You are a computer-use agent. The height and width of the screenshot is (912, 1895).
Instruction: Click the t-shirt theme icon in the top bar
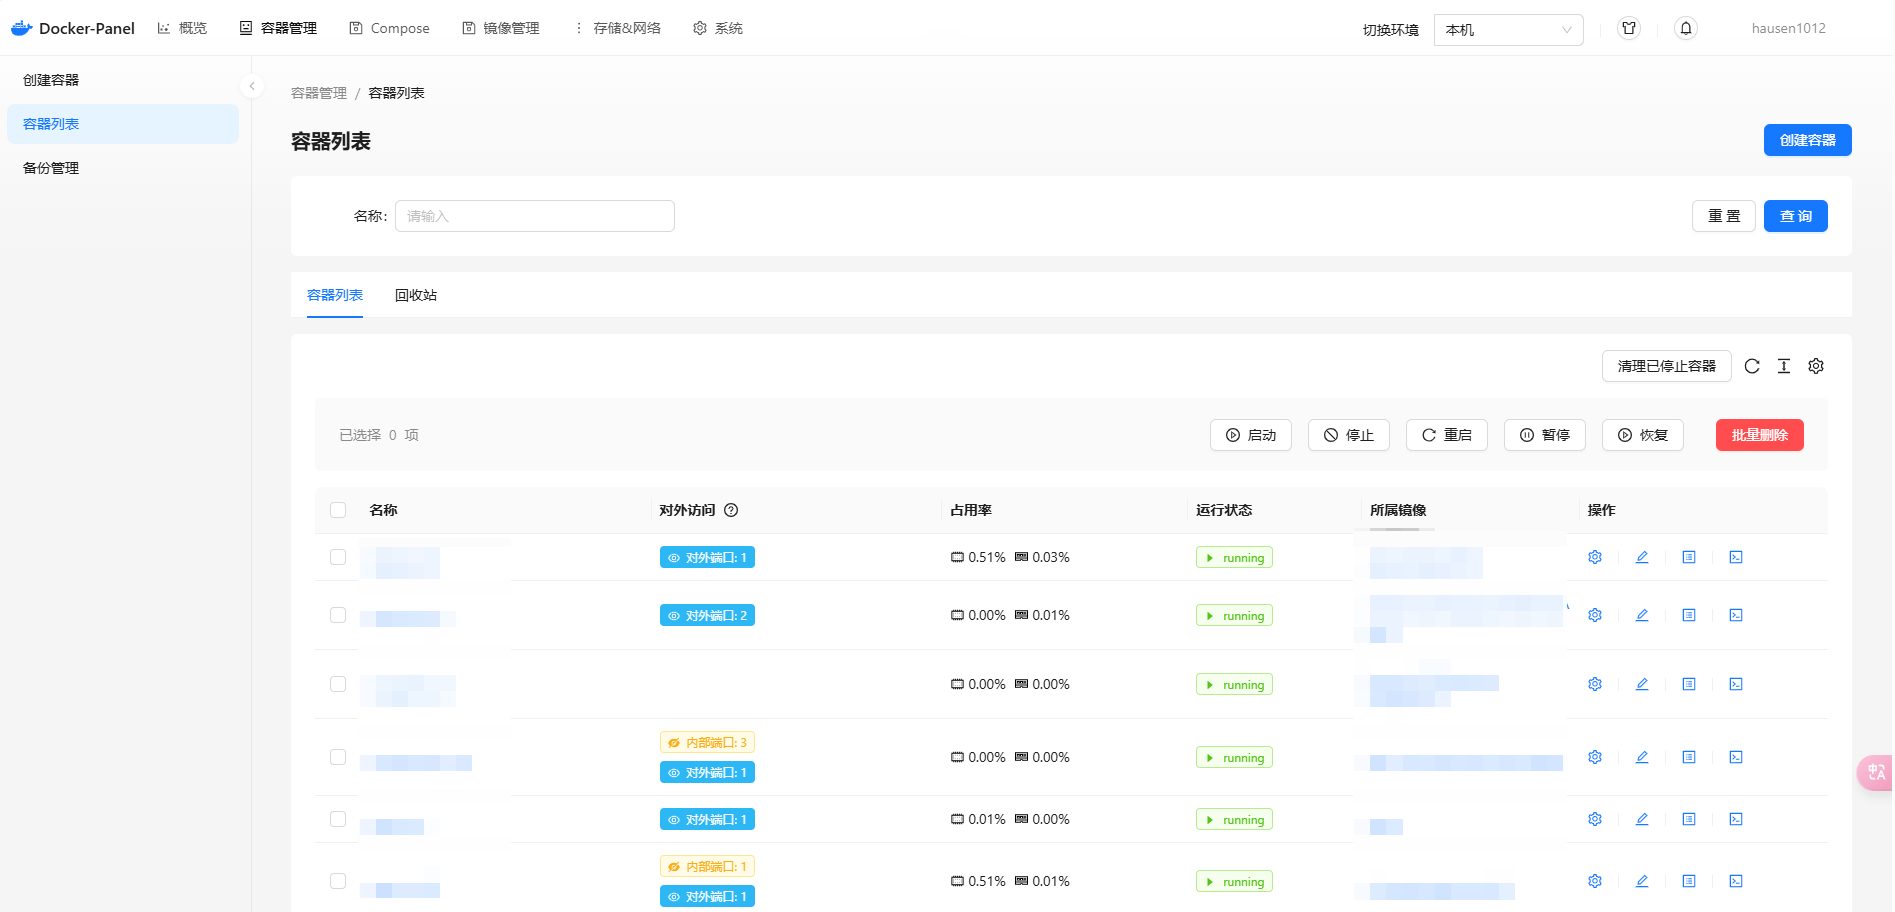[1629, 28]
